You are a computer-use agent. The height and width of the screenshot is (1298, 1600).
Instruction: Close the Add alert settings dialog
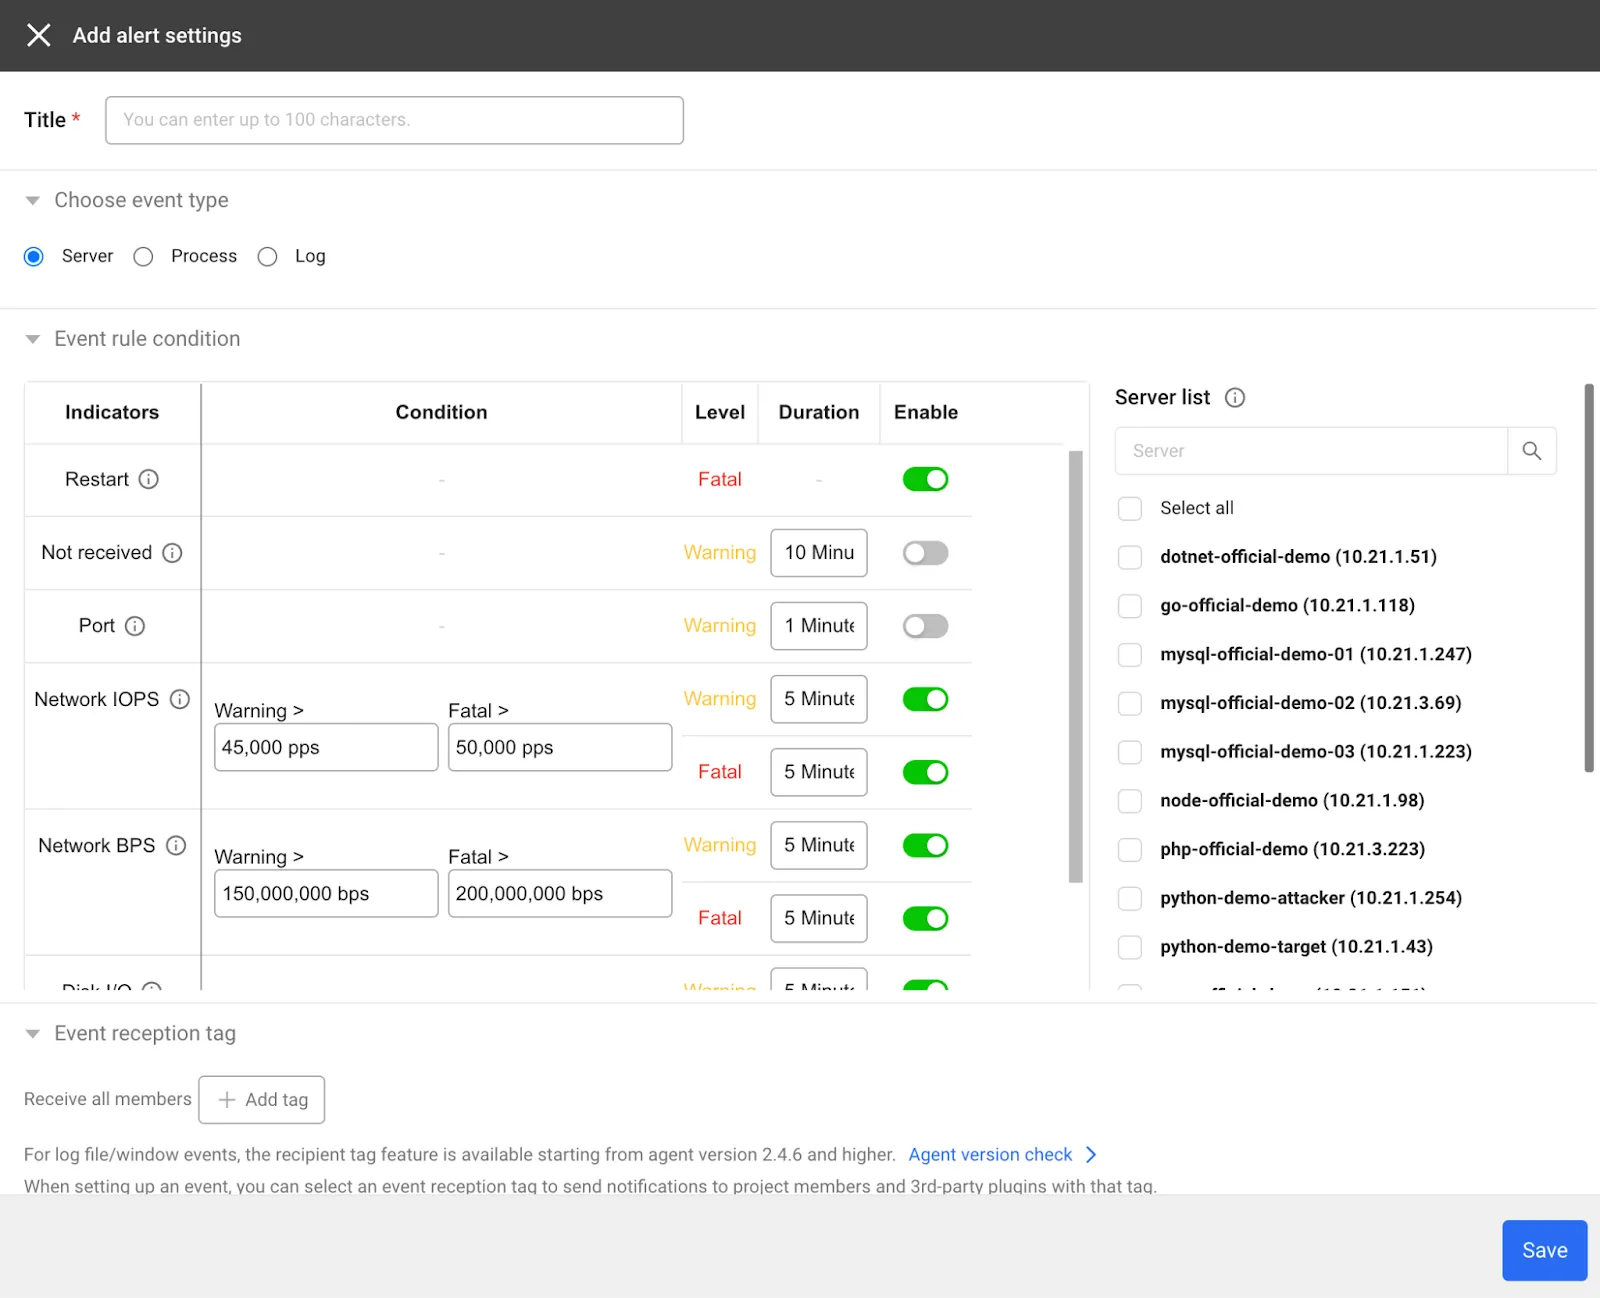[38, 36]
